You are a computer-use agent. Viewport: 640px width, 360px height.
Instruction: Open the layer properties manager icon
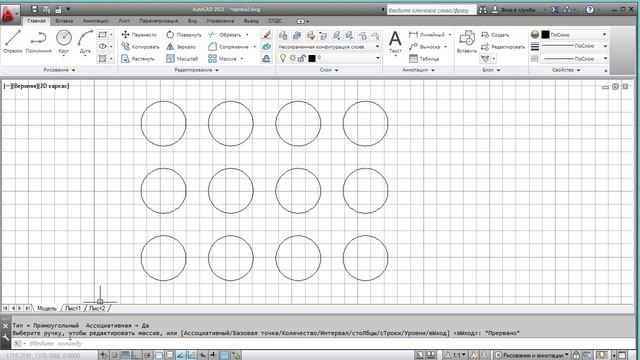point(283,36)
